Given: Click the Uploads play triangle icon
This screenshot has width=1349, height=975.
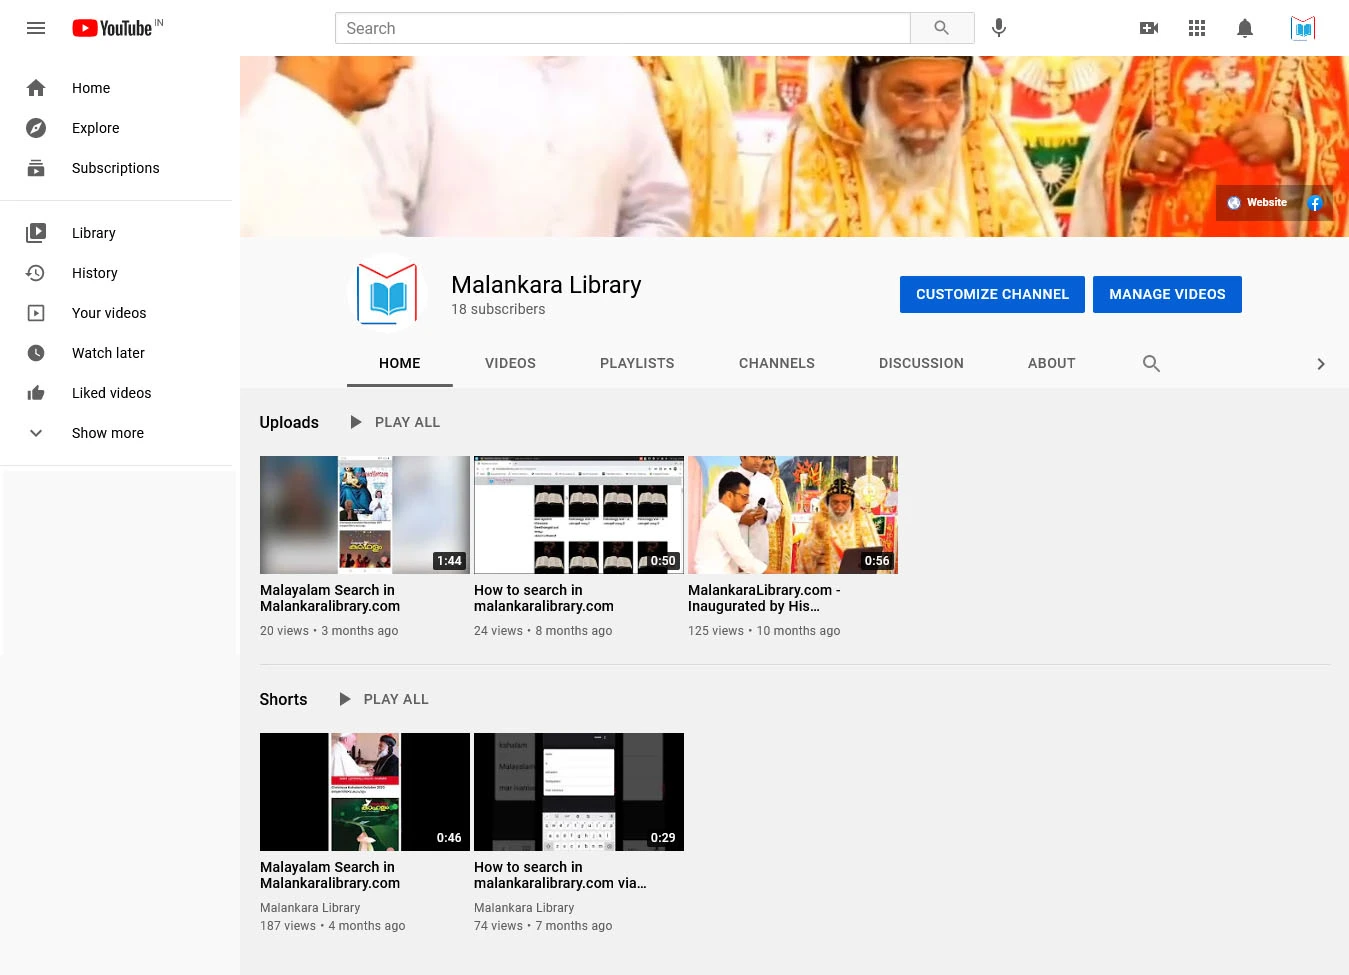Looking at the screenshot, I should (355, 422).
